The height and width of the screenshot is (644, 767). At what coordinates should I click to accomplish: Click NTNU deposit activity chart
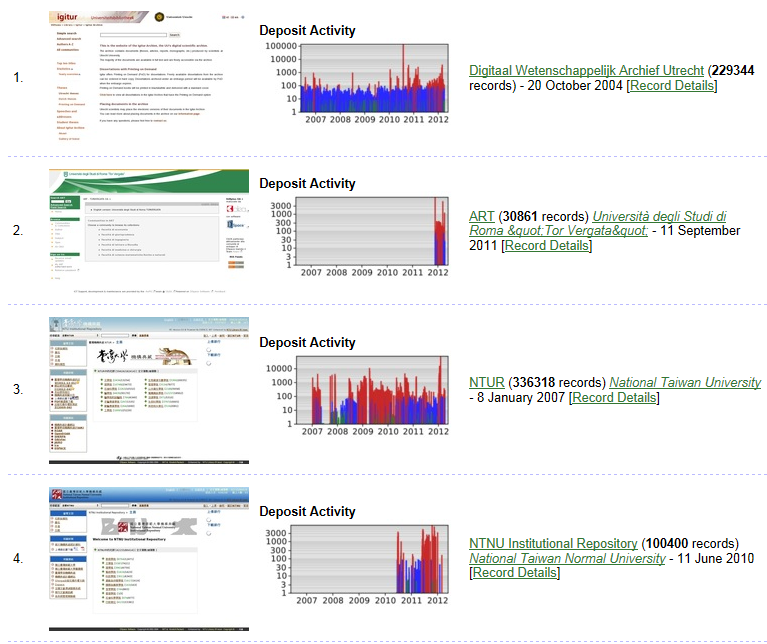(x=357, y=565)
